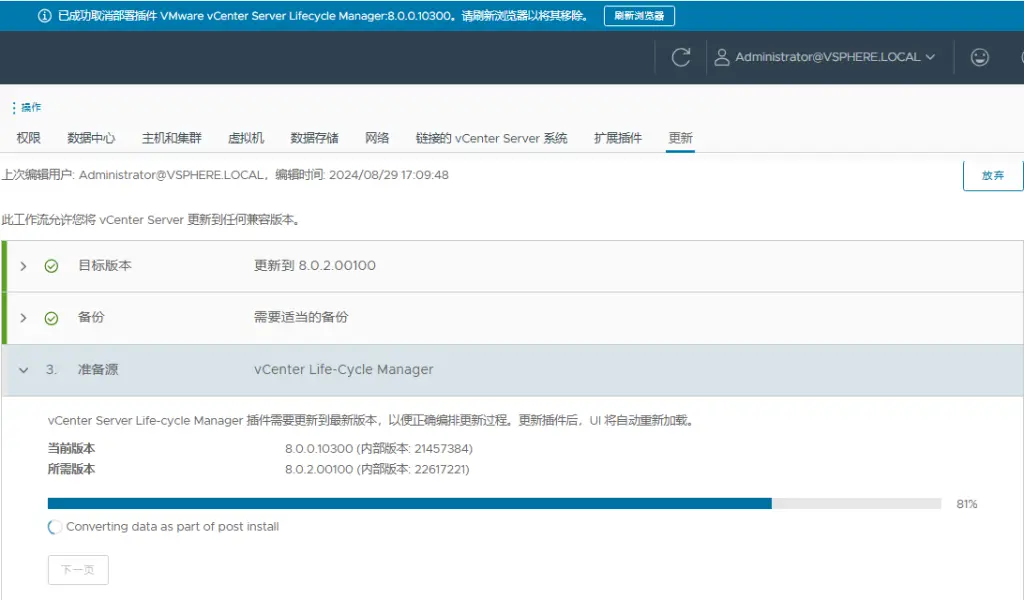
Task: Click the user avatar icon
Action: [722, 57]
